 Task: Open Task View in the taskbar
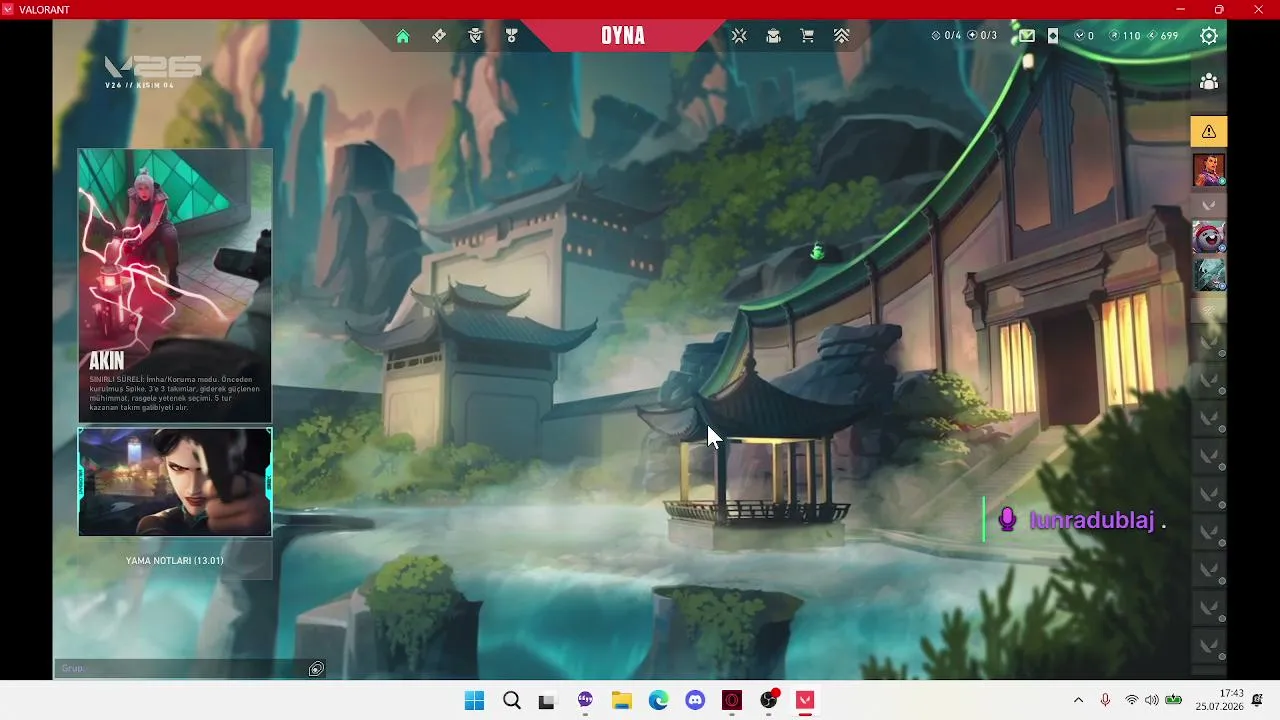[546, 700]
